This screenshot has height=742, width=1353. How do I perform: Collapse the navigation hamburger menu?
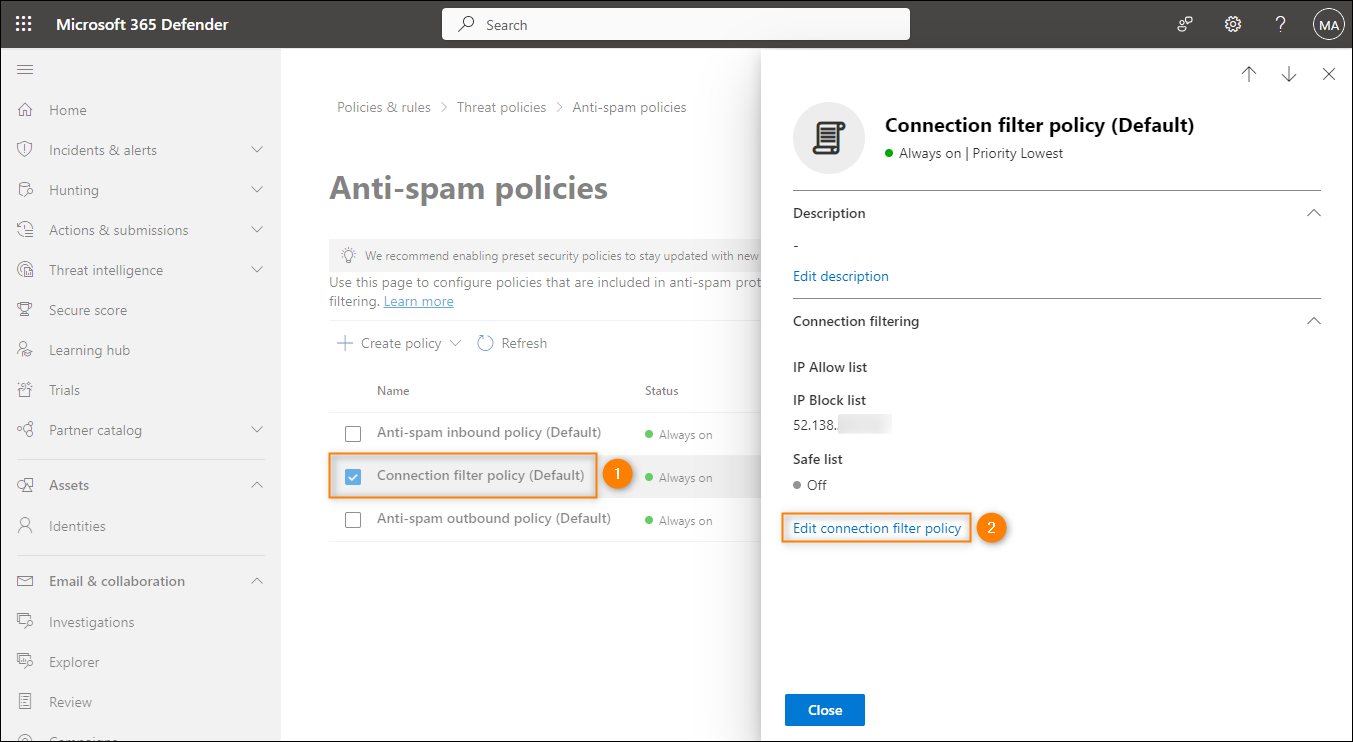tap(25, 69)
